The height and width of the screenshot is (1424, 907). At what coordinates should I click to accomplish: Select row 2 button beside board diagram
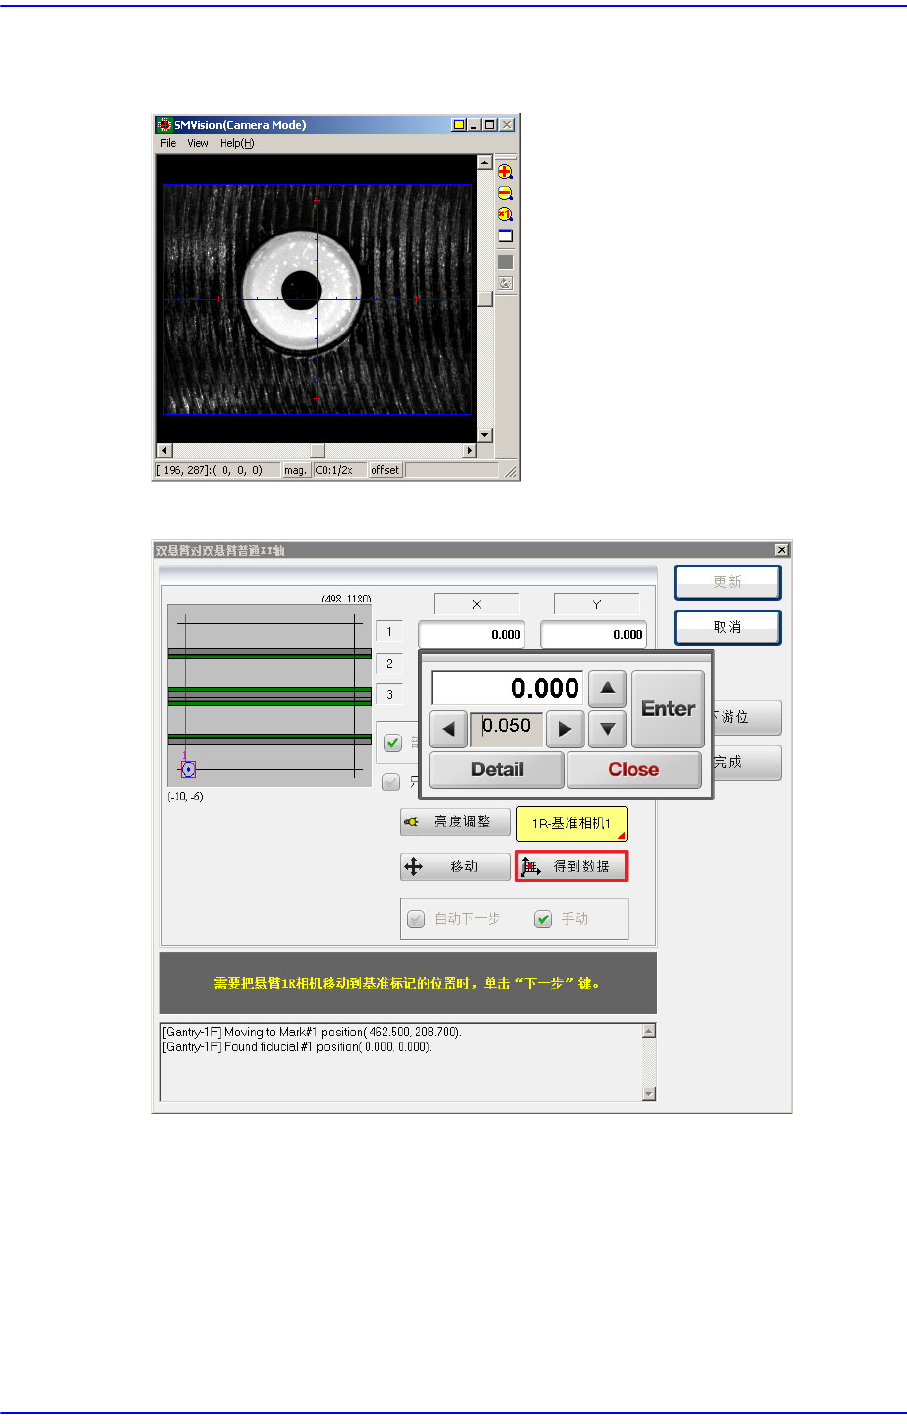coord(389,663)
